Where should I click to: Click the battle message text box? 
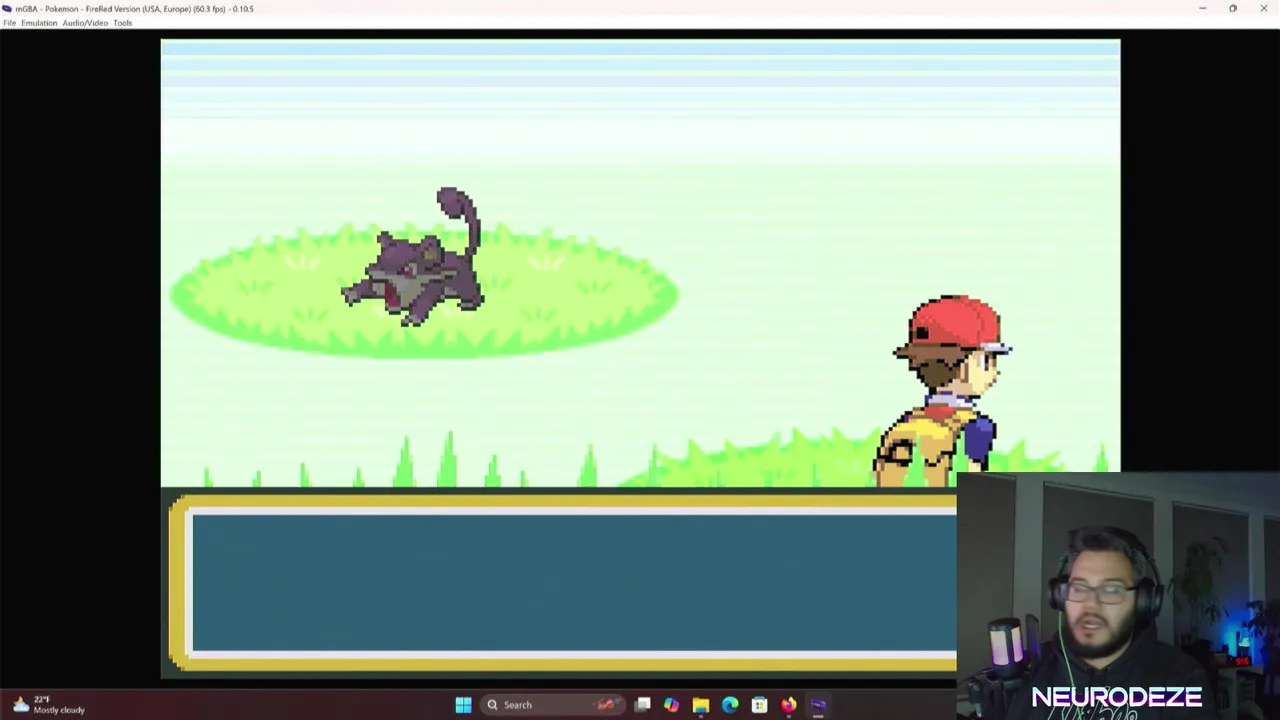click(563, 582)
